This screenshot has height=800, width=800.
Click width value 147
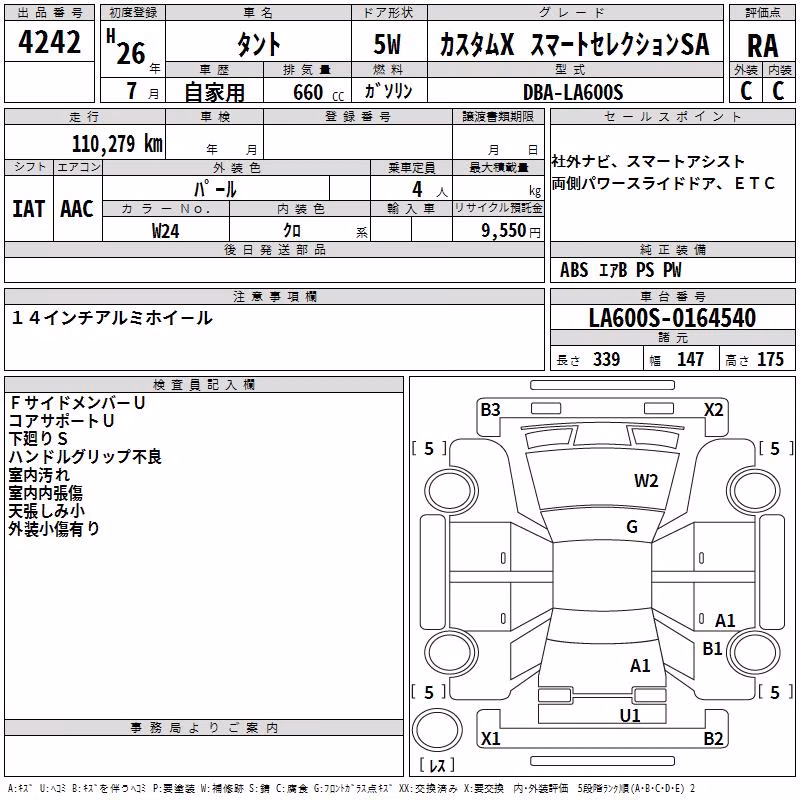(x=690, y=360)
